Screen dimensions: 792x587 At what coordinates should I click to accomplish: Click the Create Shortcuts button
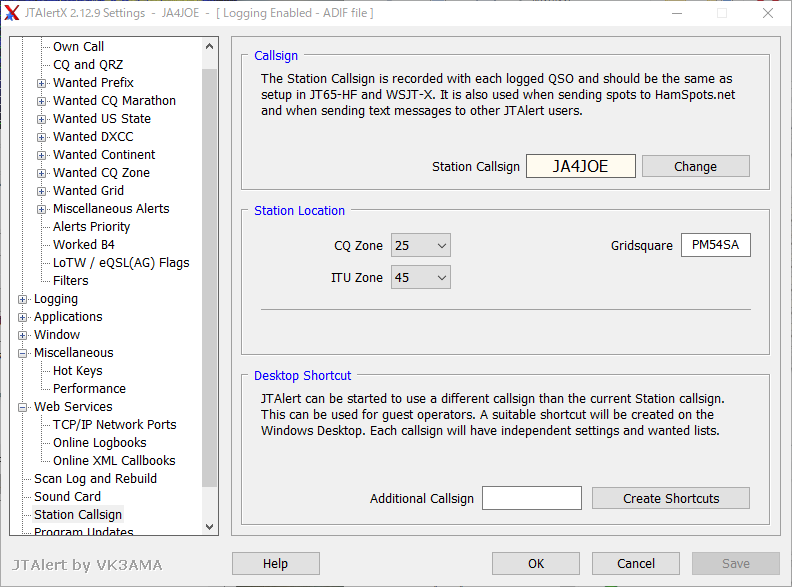pos(671,499)
